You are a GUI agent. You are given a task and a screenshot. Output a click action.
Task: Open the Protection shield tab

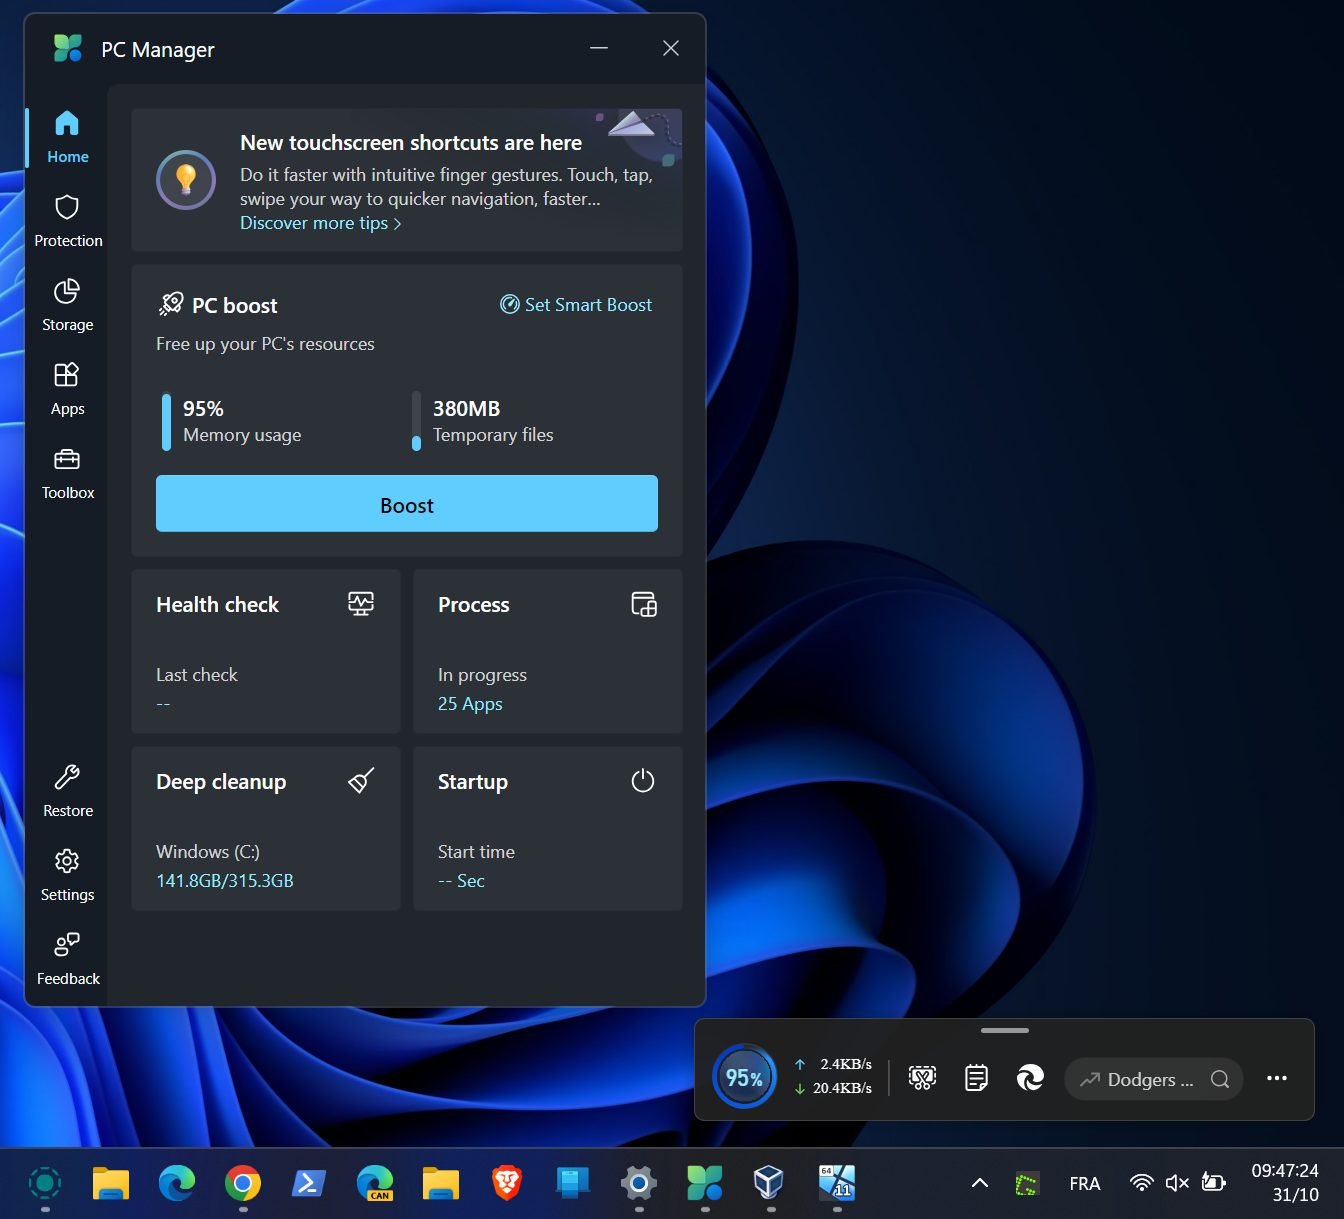(x=67, y=220)
